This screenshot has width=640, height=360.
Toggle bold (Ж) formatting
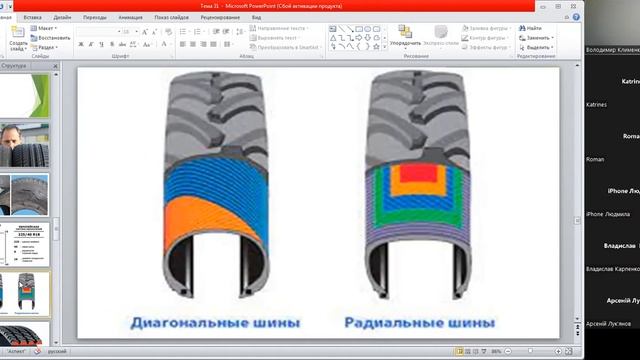tap(81, 44)
